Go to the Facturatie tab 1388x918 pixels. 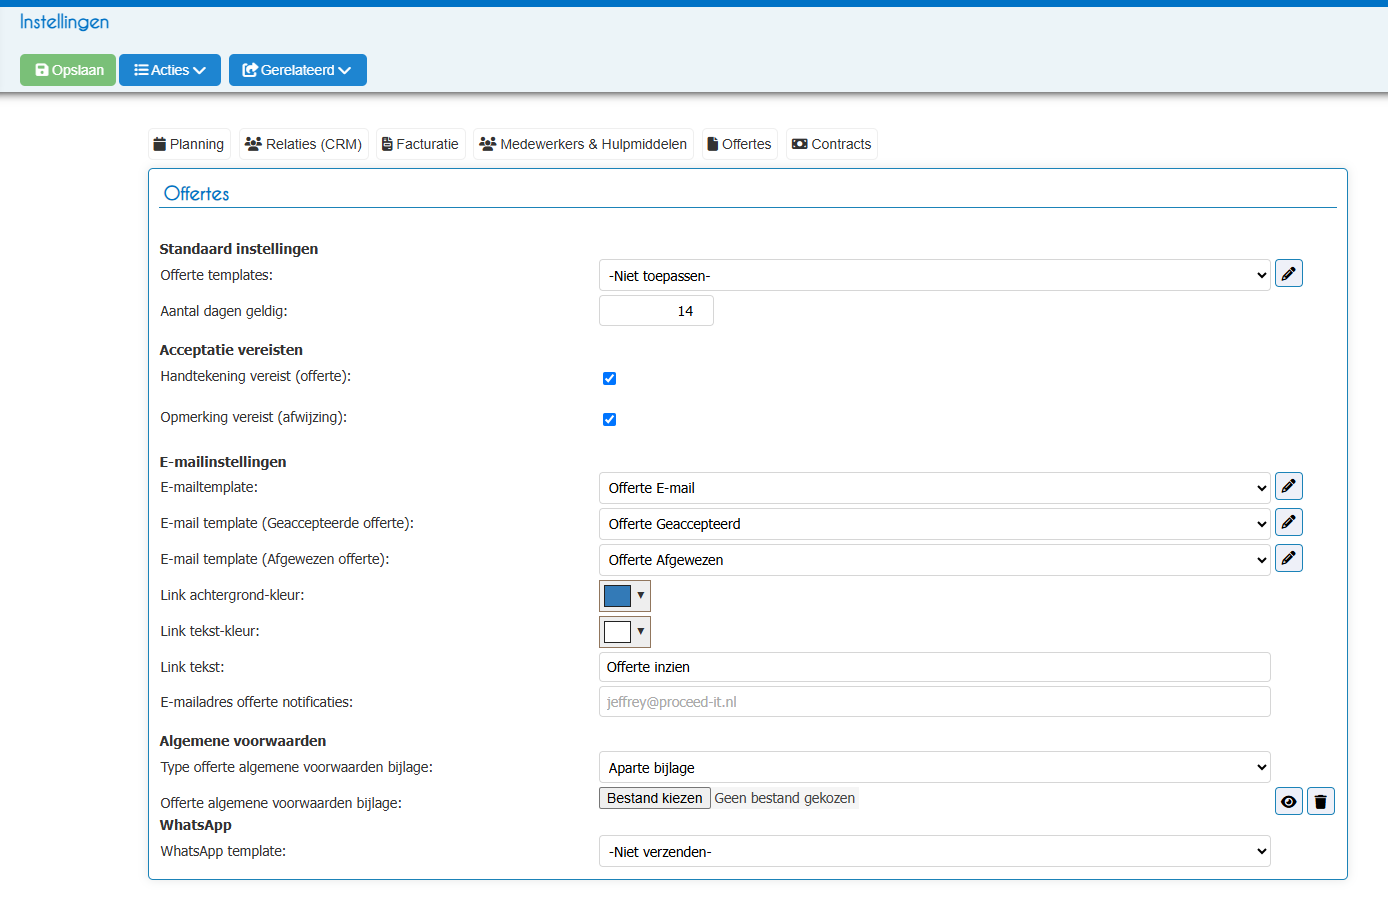pos(421,144)
